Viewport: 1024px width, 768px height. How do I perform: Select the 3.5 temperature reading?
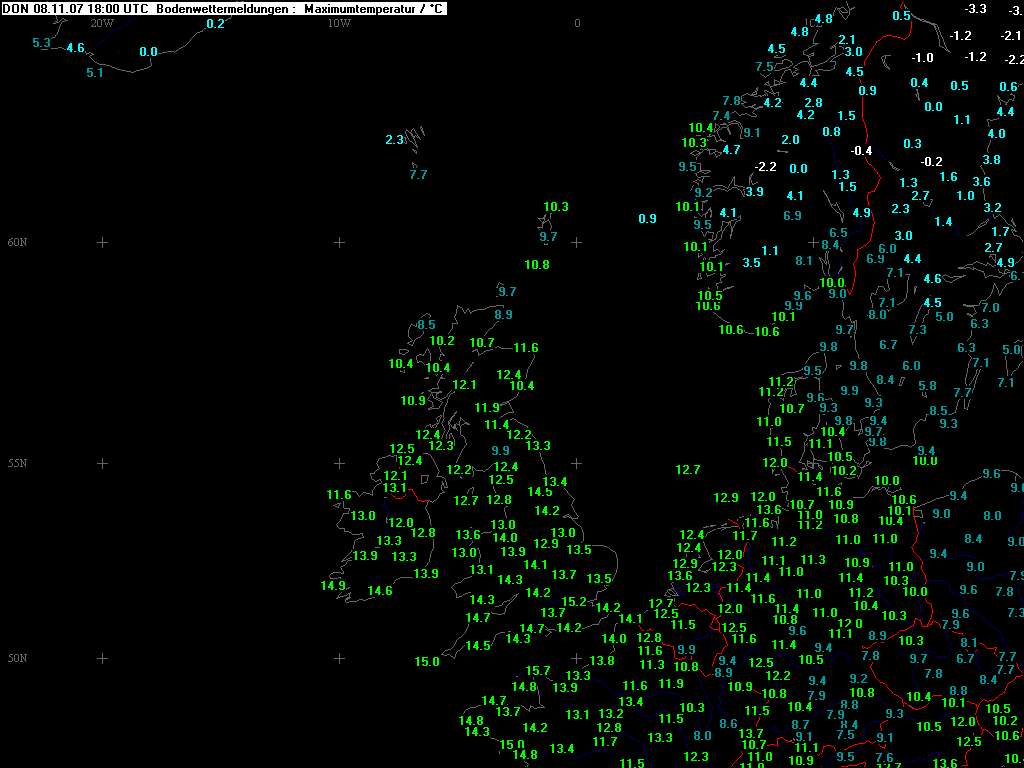(x=752, y=263)
